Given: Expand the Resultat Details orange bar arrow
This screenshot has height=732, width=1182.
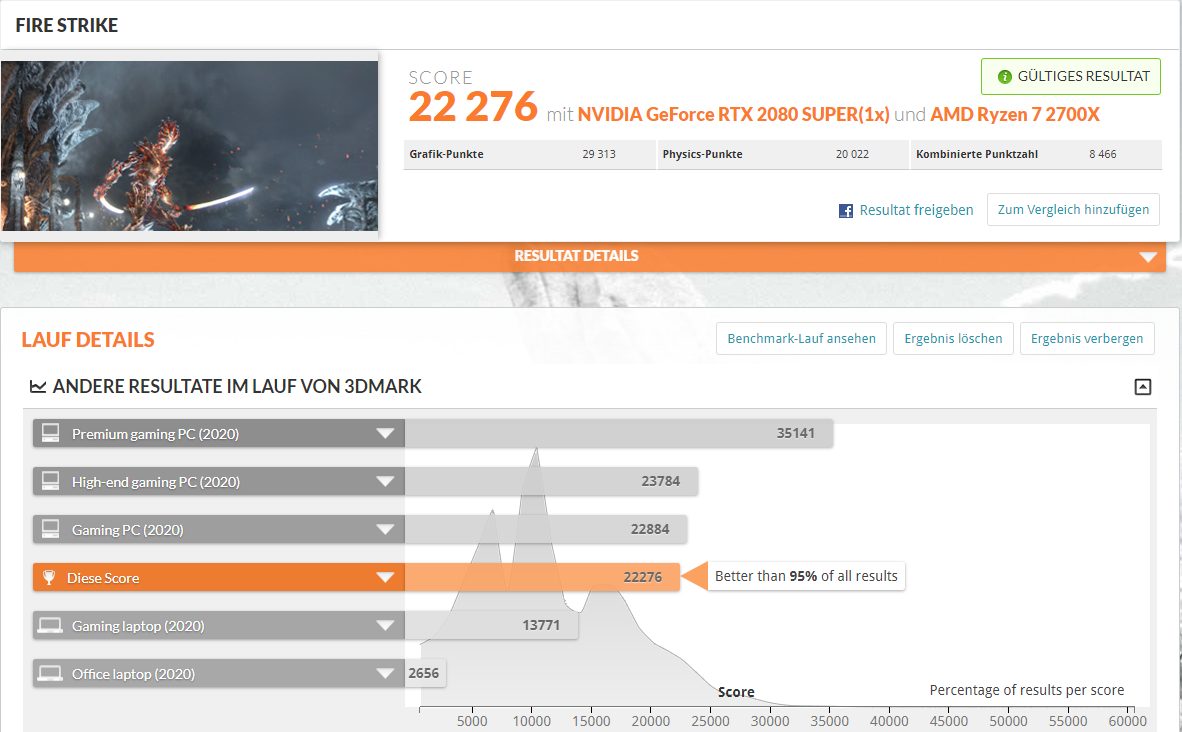Looking at the screenshot, I should [x=1147, y=257].
